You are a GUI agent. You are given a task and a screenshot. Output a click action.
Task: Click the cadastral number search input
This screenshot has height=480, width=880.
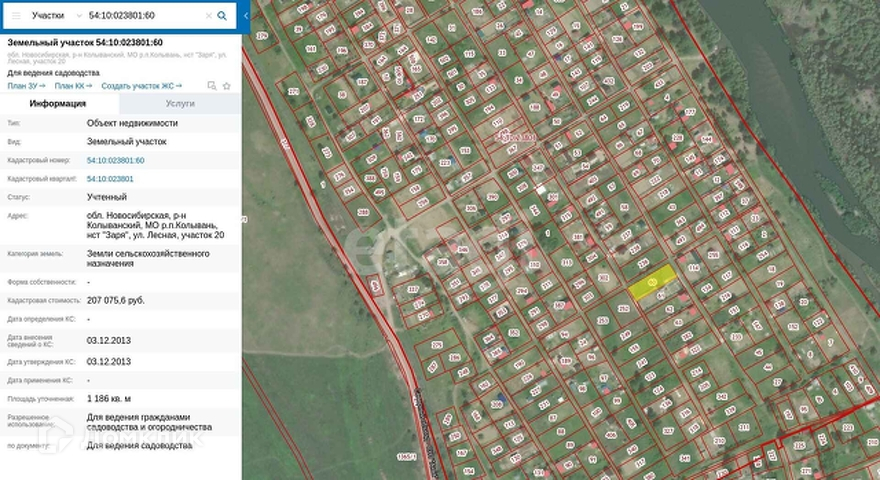(145, 16)
